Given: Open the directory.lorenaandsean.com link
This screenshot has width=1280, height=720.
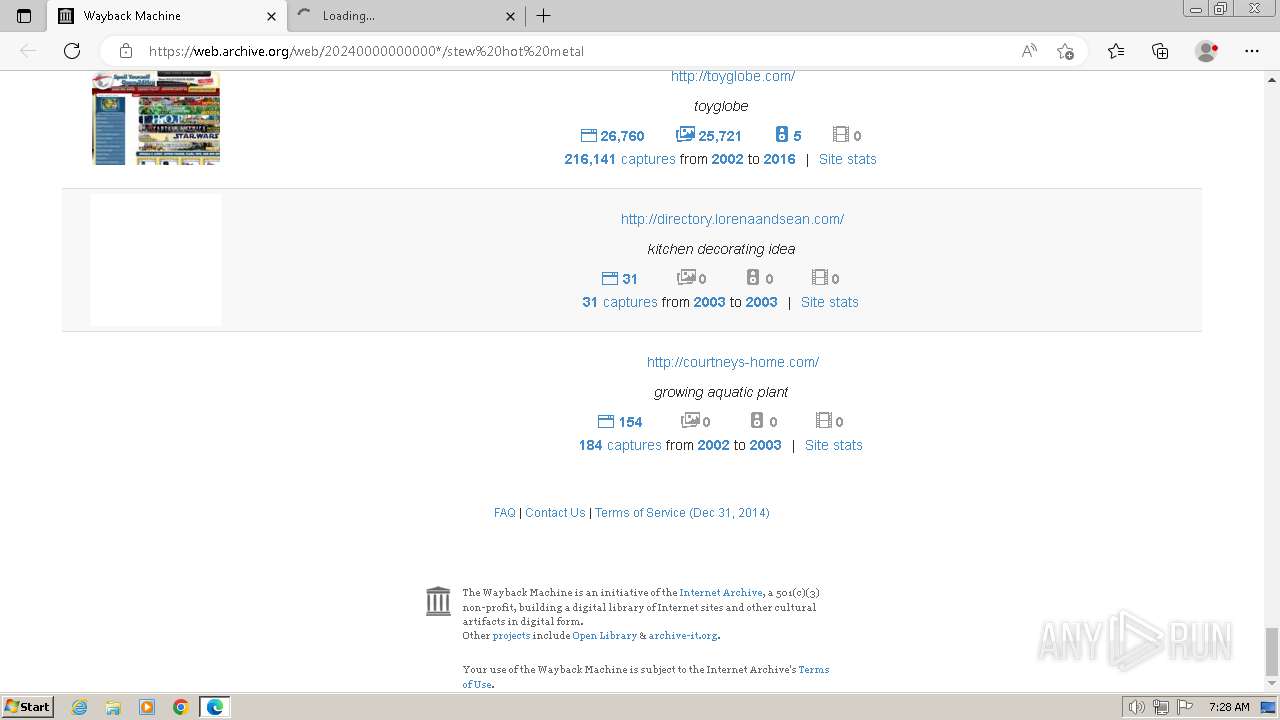Looking at the screenshot, I should 732,219.
